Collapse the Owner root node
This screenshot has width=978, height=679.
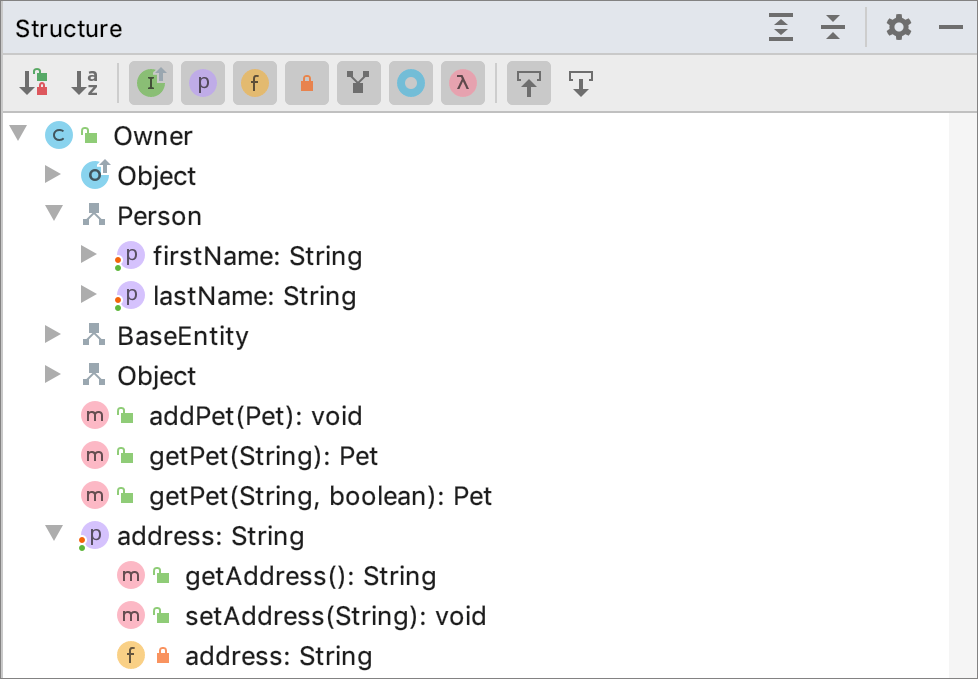(x=18, y=135)
